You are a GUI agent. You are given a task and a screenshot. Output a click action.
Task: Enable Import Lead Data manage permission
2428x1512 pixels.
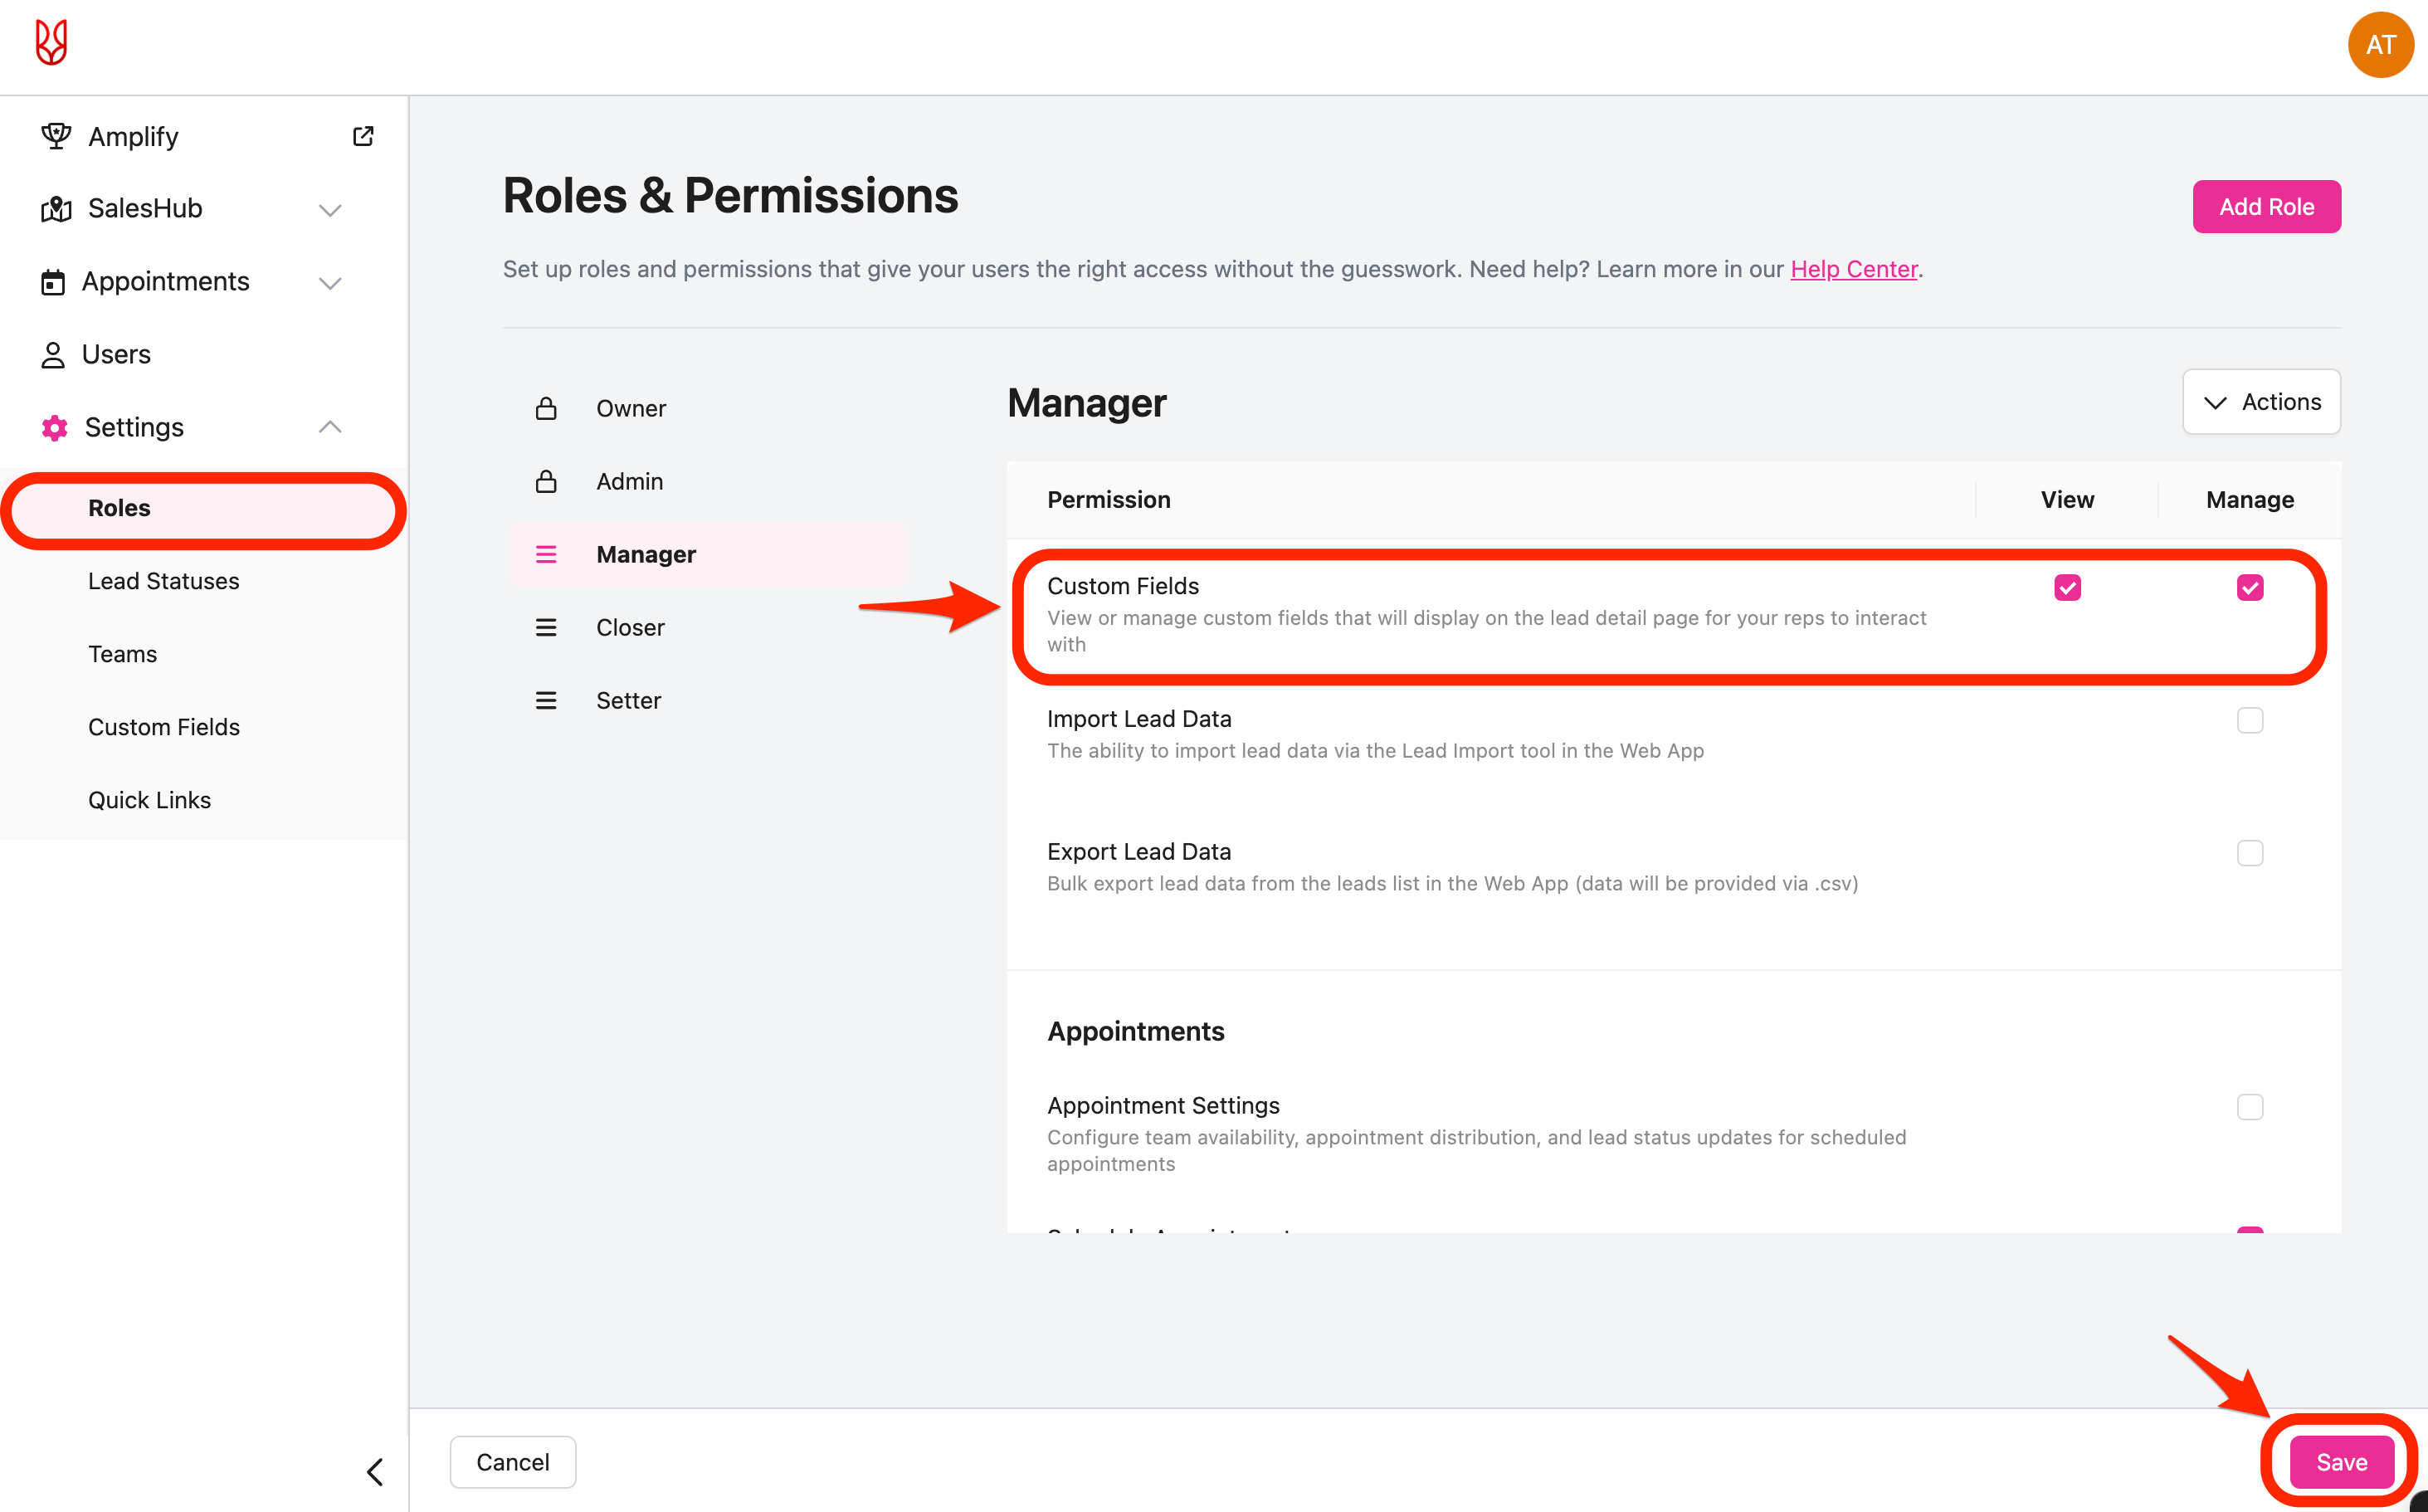(x=2249, y=720)
